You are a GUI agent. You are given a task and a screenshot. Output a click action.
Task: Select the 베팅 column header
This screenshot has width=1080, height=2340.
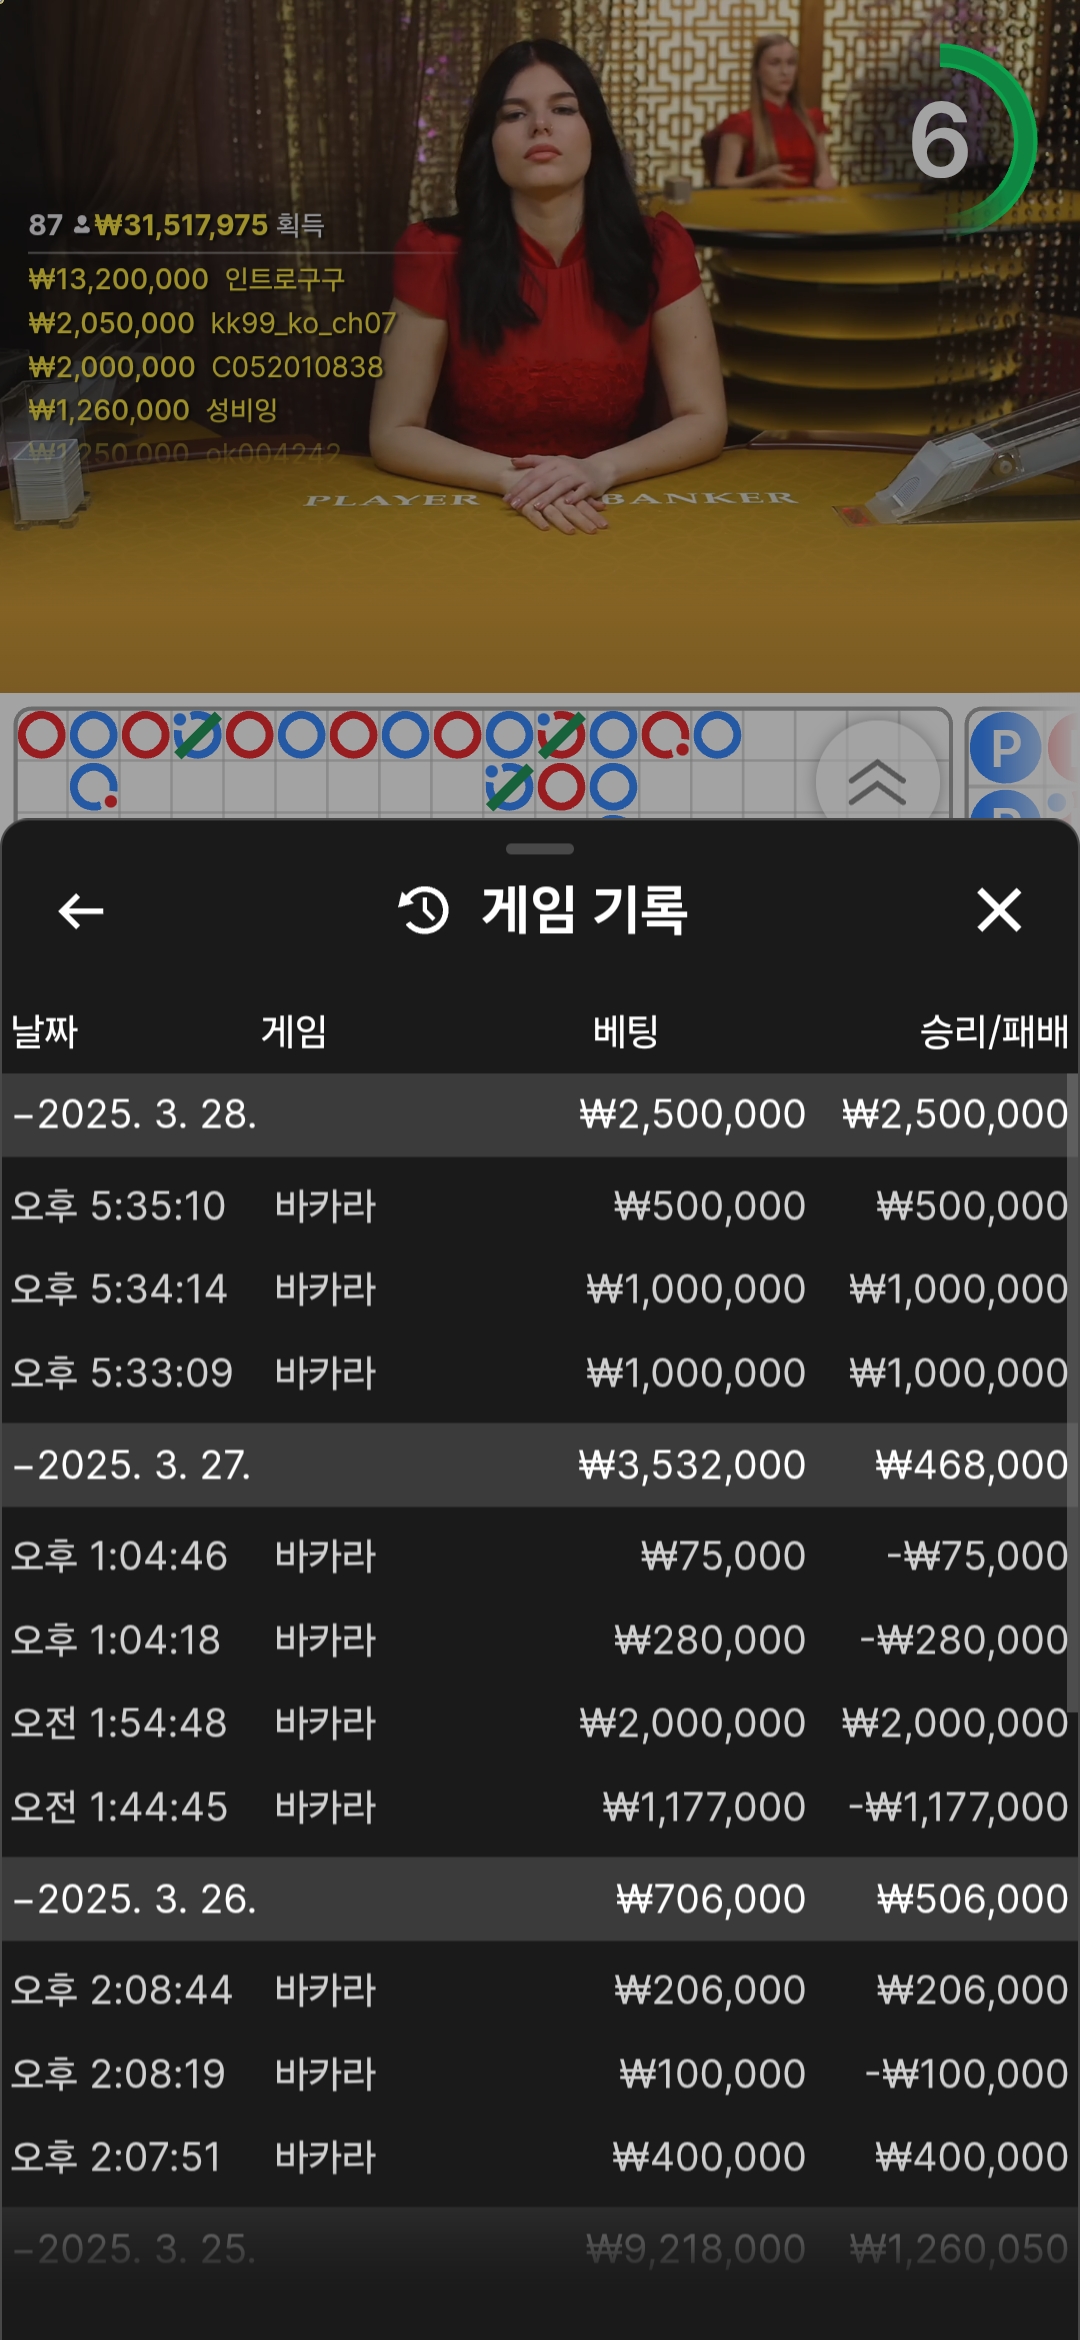pos(625,1031)
